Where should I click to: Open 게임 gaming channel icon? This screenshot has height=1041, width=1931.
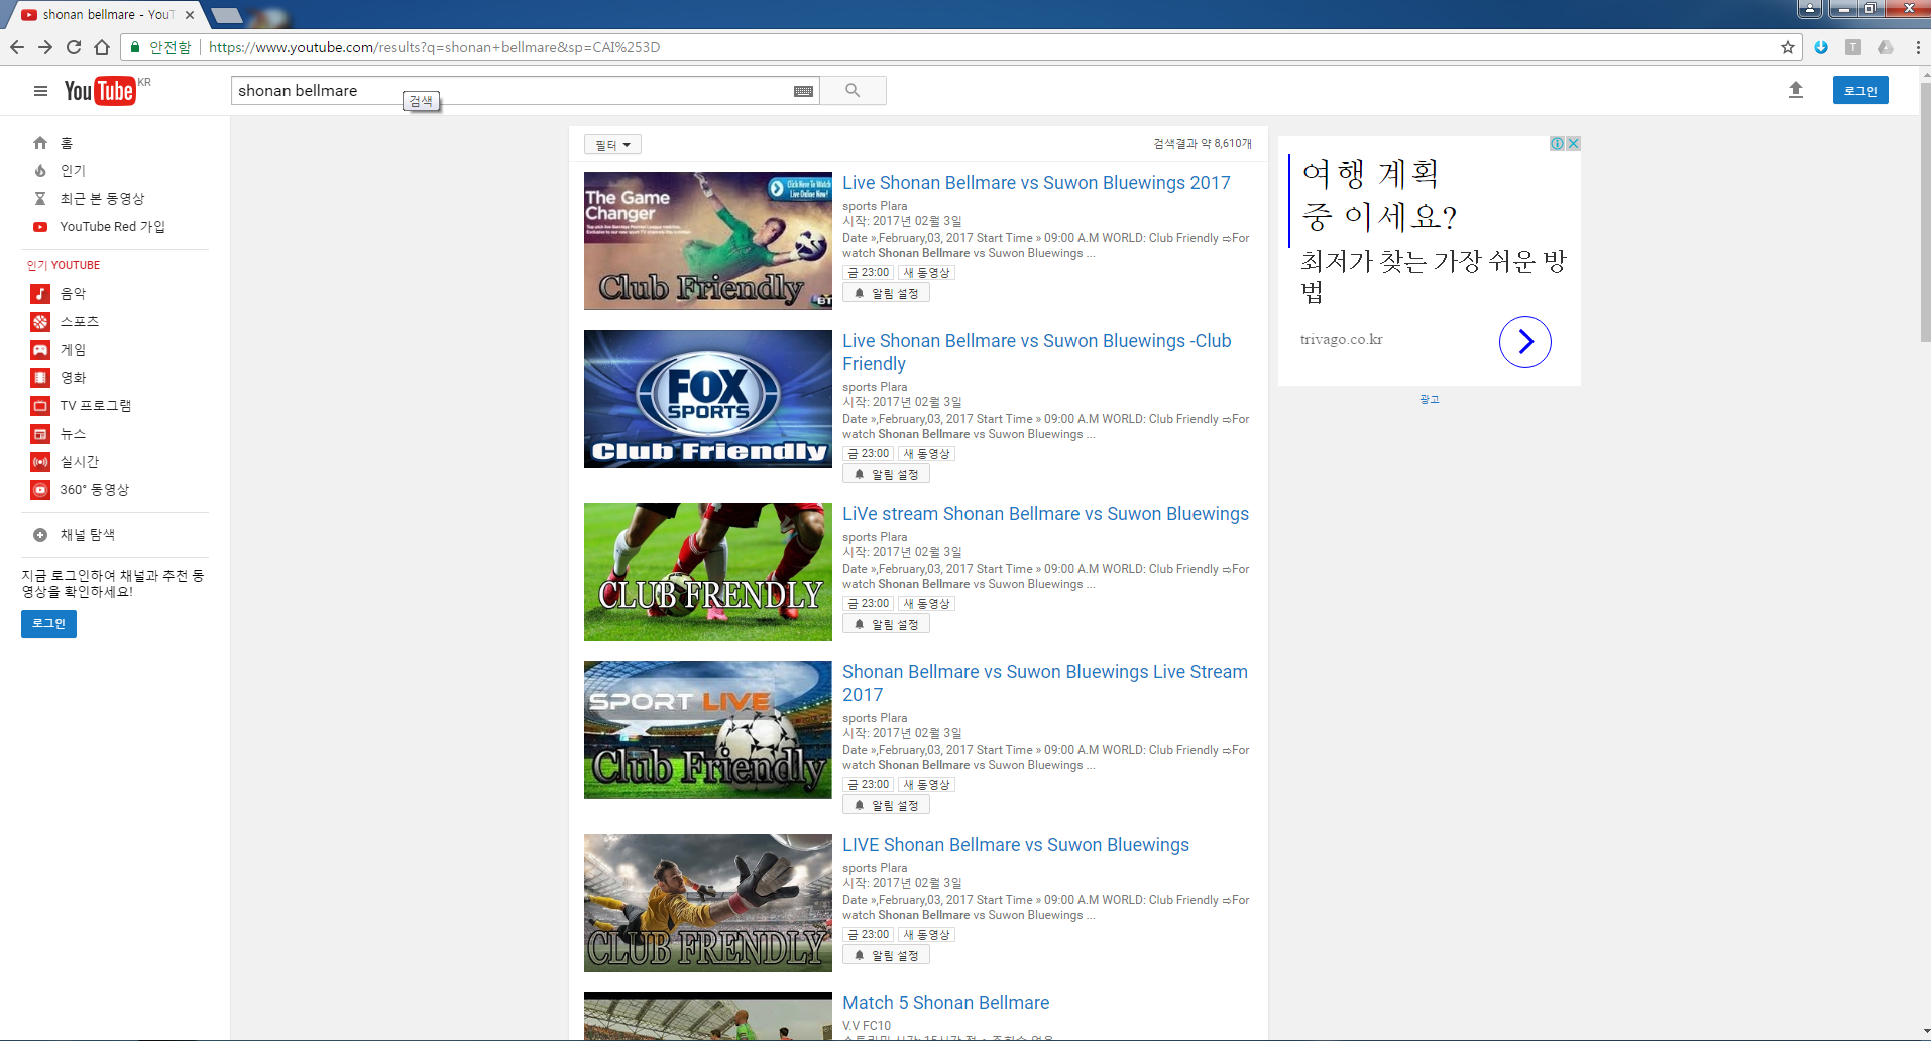coord(40,349)
